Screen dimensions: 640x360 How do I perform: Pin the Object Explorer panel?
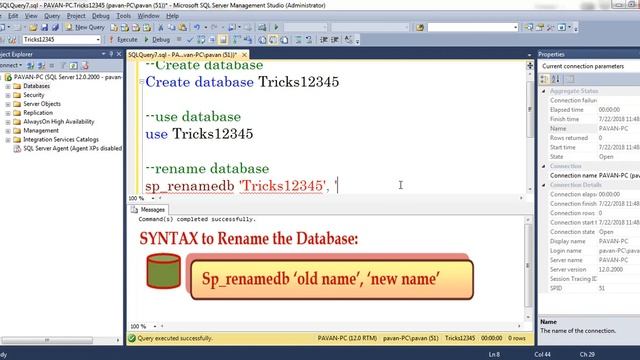(x=111, y=54)
